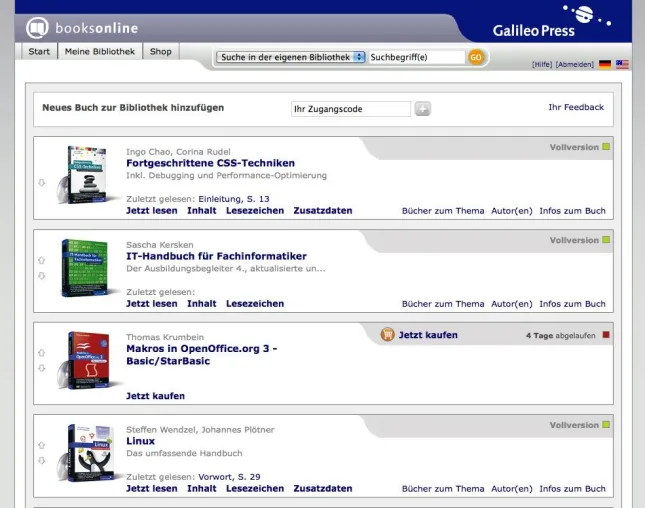The width and height of the screenshot is (645, 508).
Task: Open the Linux title link
Action: [x=140, y=441]
